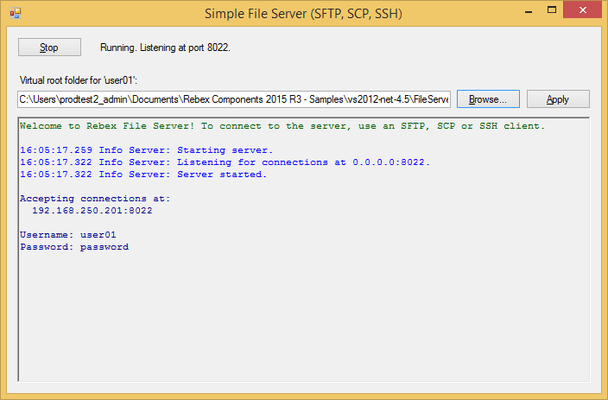Click the application icon in the title bar
The width and height of the screenshot is (608, 400).
point(14,13)
